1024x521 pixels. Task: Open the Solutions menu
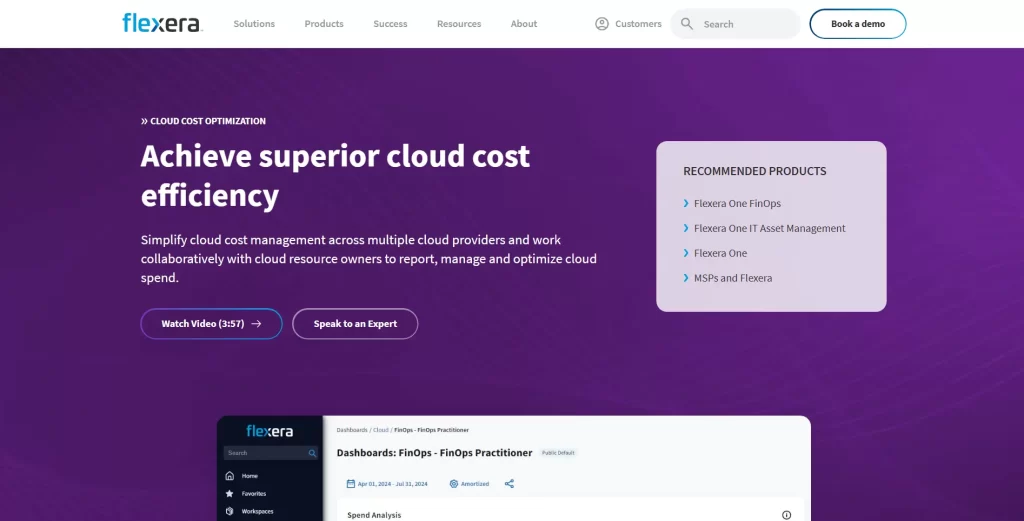tap(254, 24)
